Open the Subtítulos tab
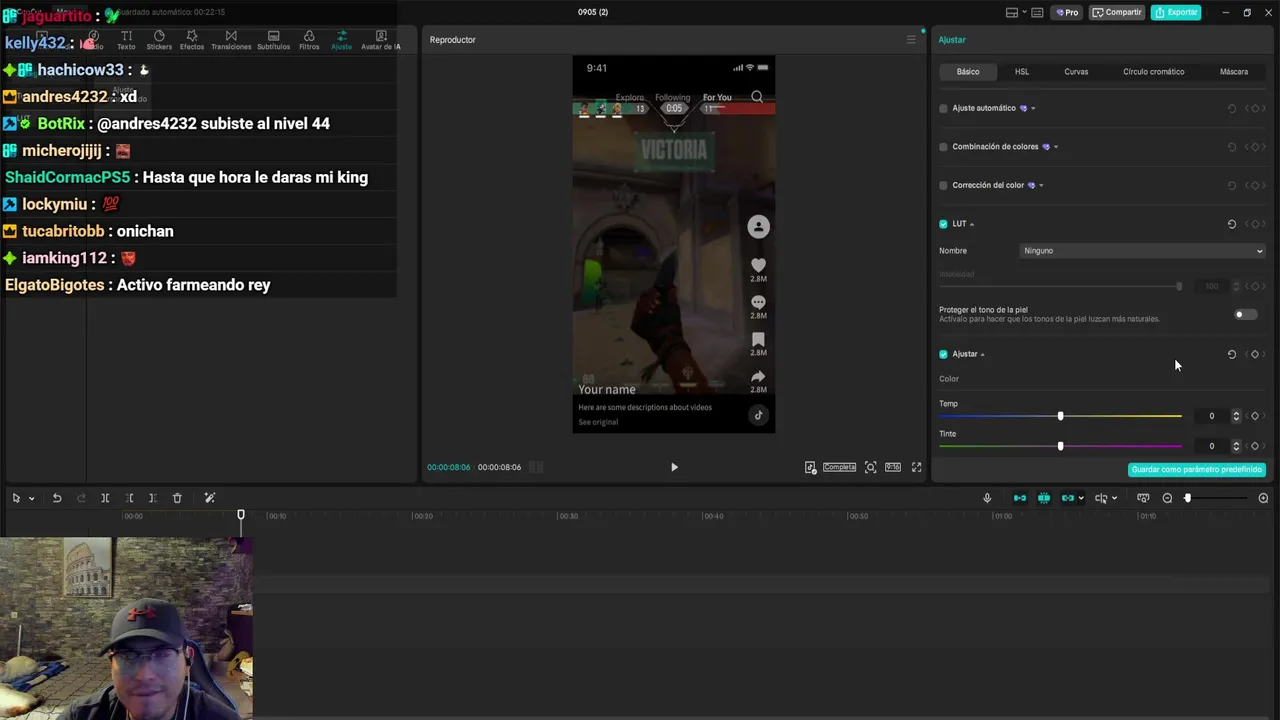 pos(273,40)
